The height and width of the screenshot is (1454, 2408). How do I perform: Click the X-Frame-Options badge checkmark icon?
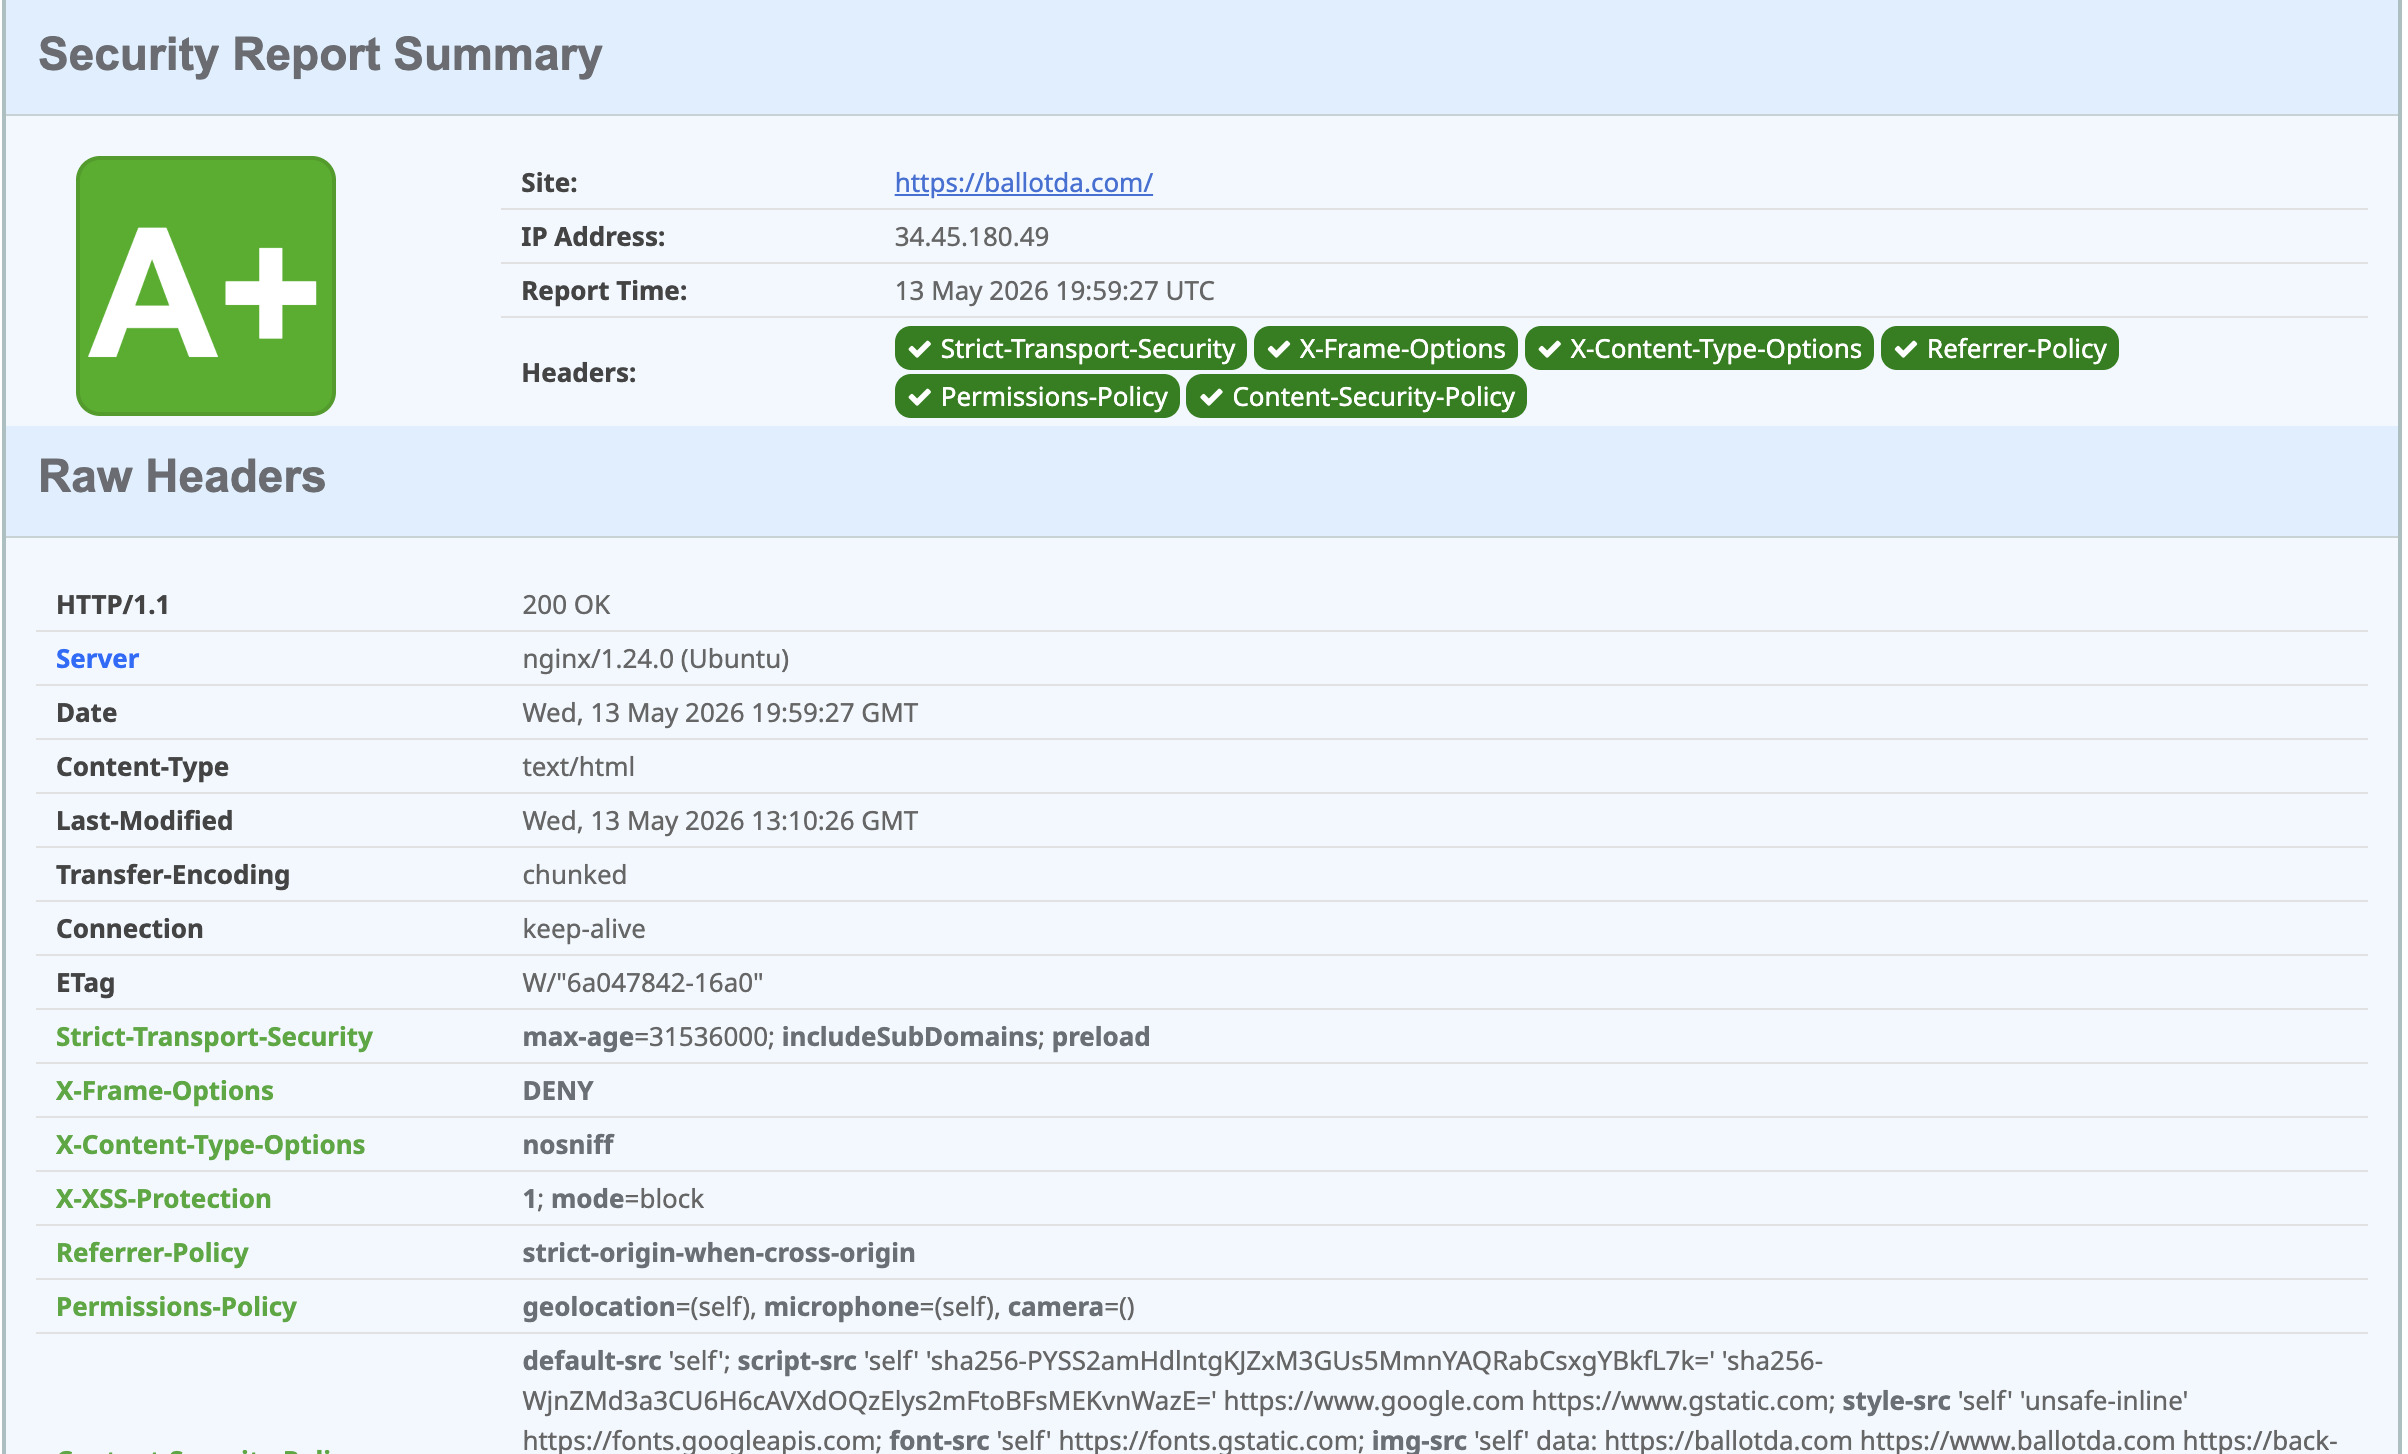click(x=1278, y=349)
